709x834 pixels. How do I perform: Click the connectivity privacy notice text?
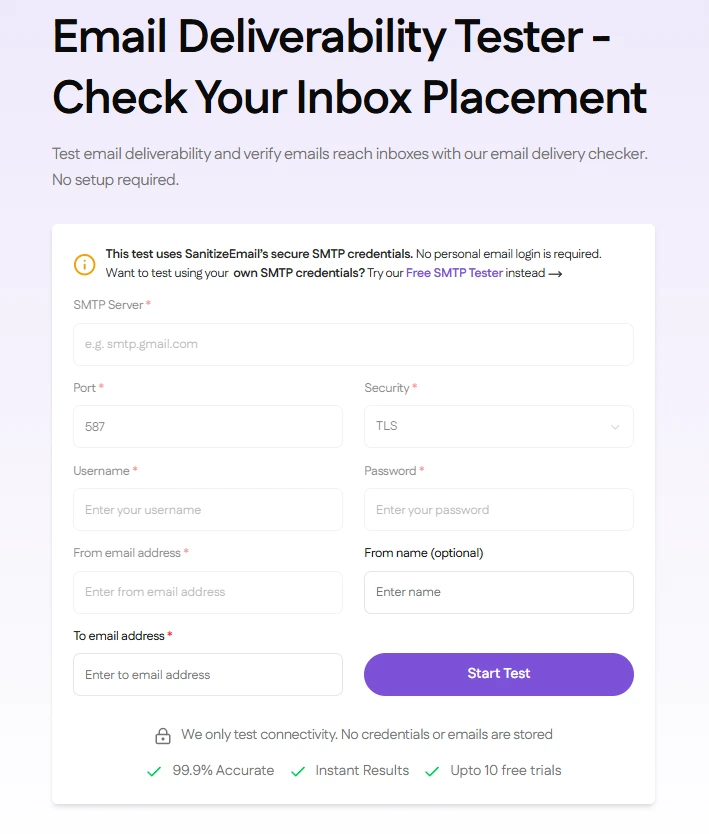coord(367,735)
